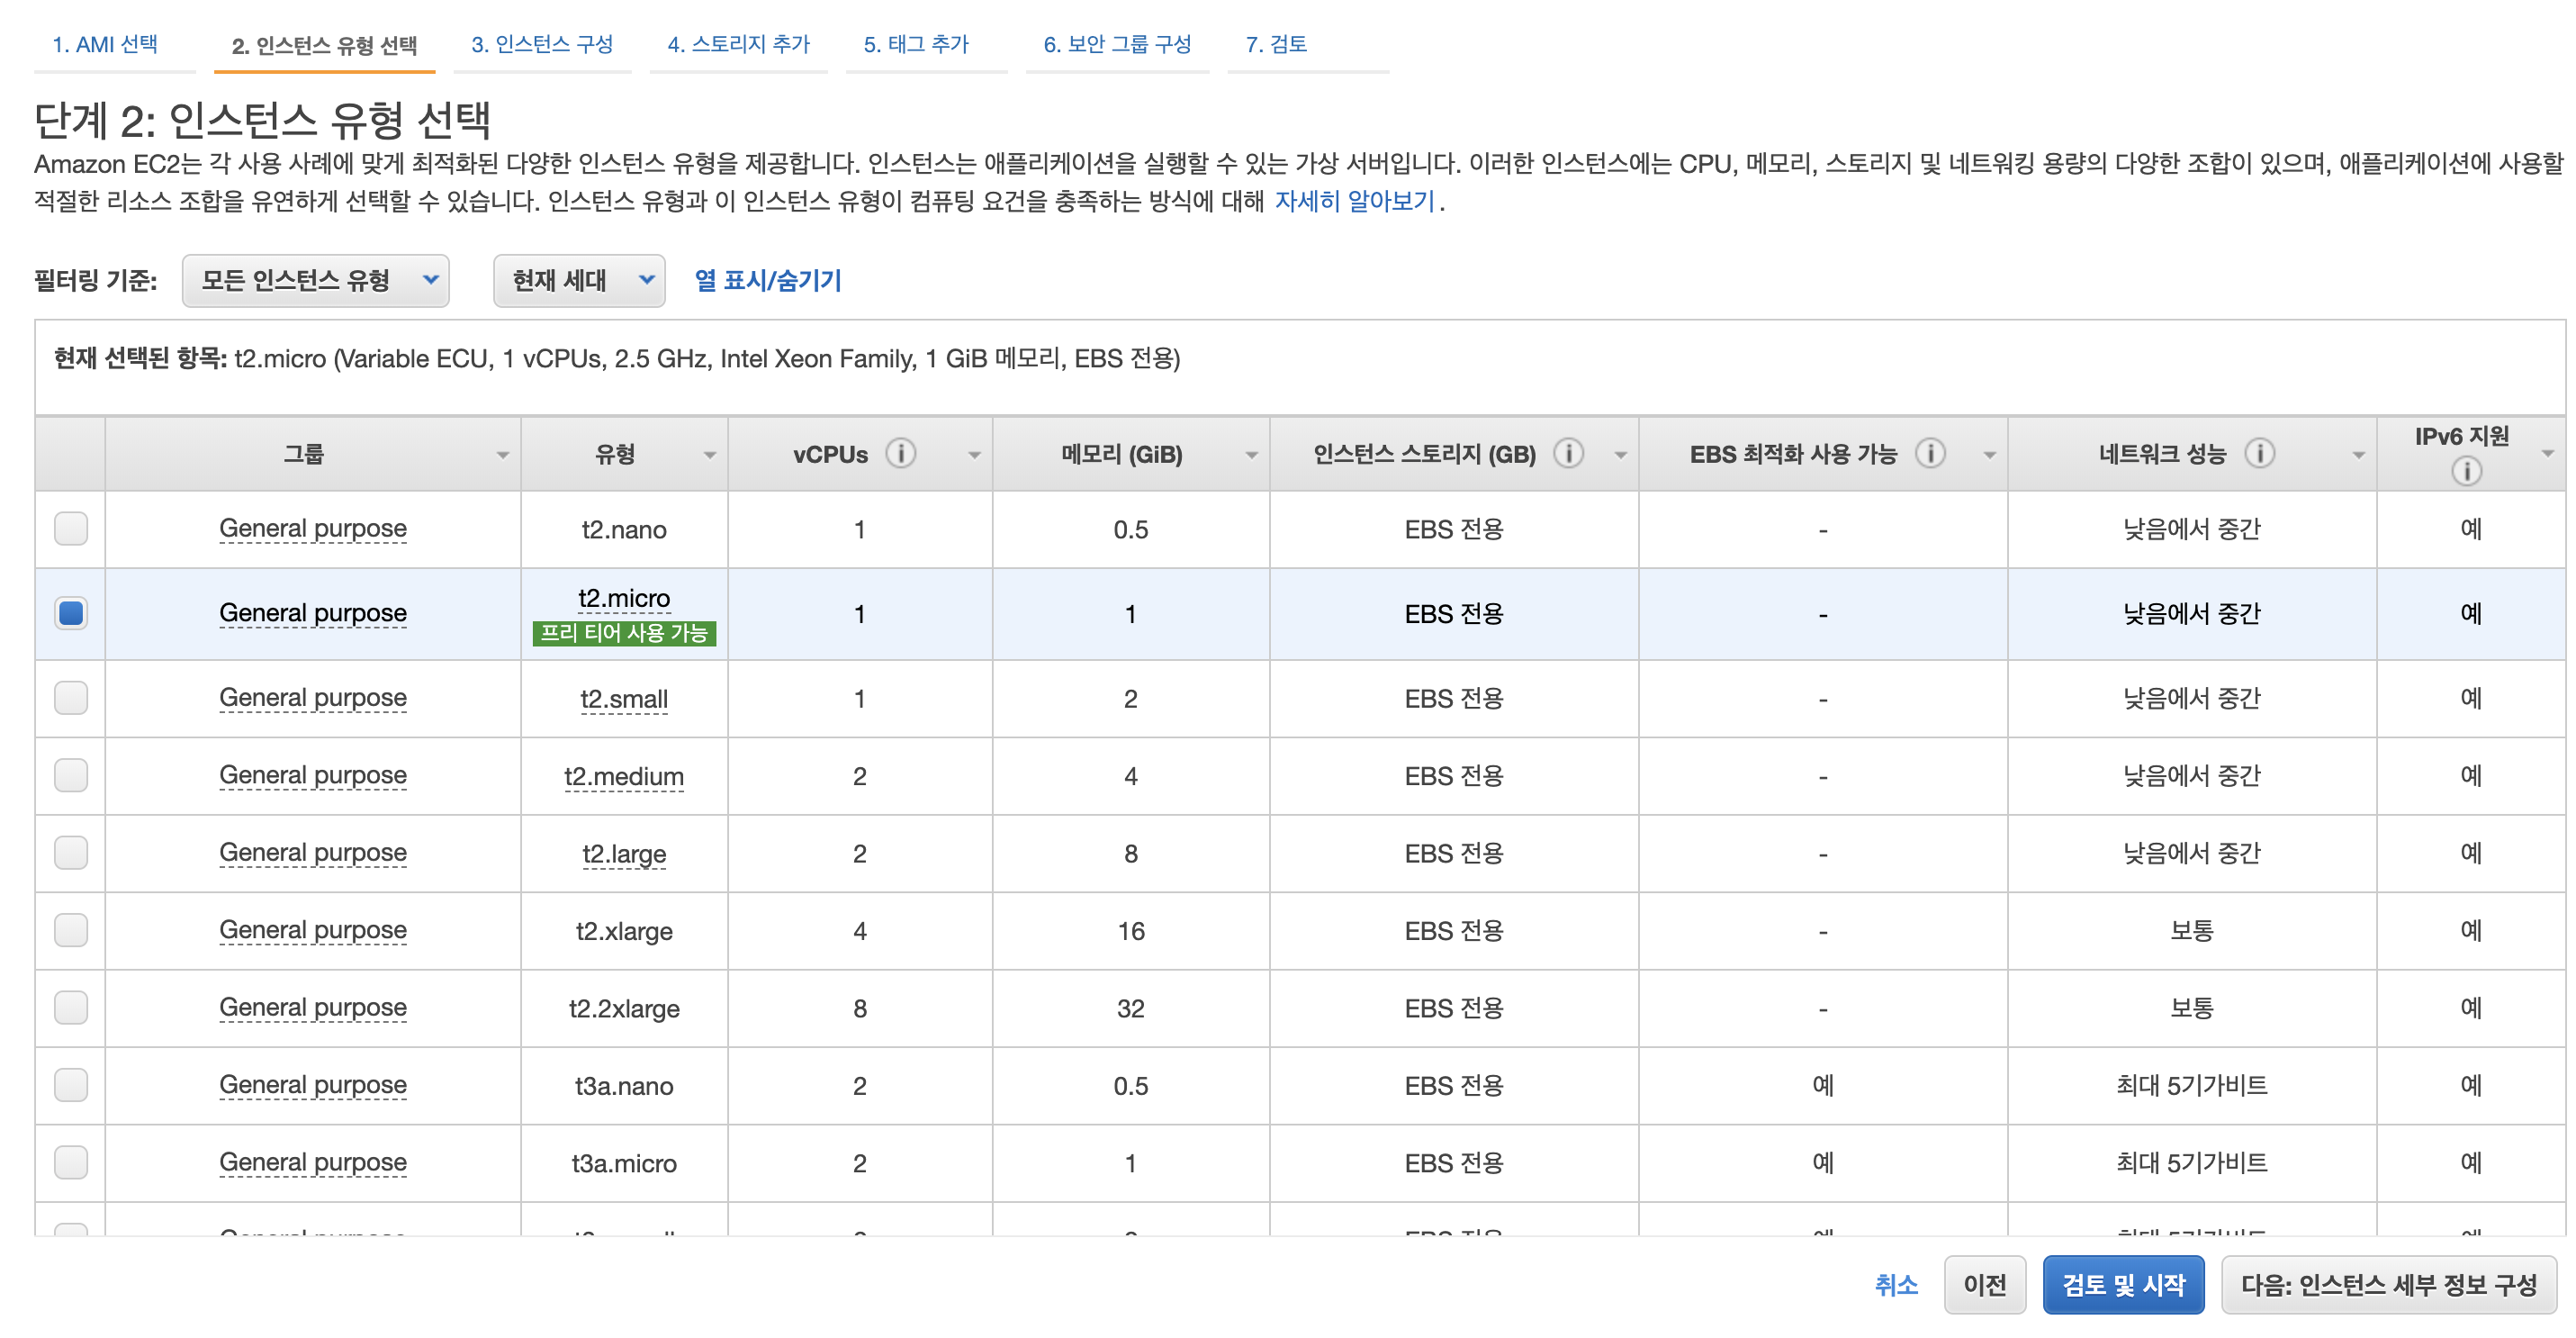The height and width of the screenshot is (1338, 2576).
Task: Click the 이전 button
Action: (x=1984, y=1285)
